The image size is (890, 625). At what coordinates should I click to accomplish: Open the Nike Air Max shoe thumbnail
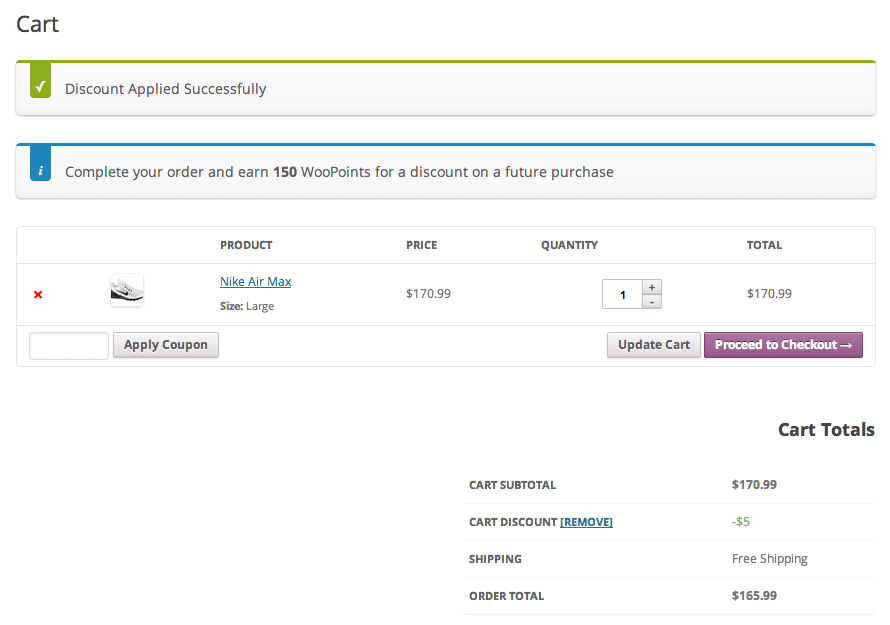point(127,290)
